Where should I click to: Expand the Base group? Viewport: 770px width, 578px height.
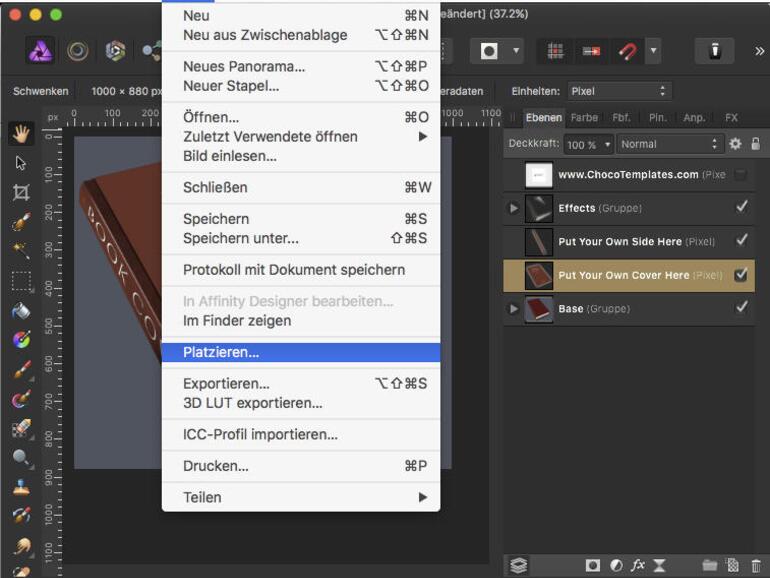pos(514,309)
